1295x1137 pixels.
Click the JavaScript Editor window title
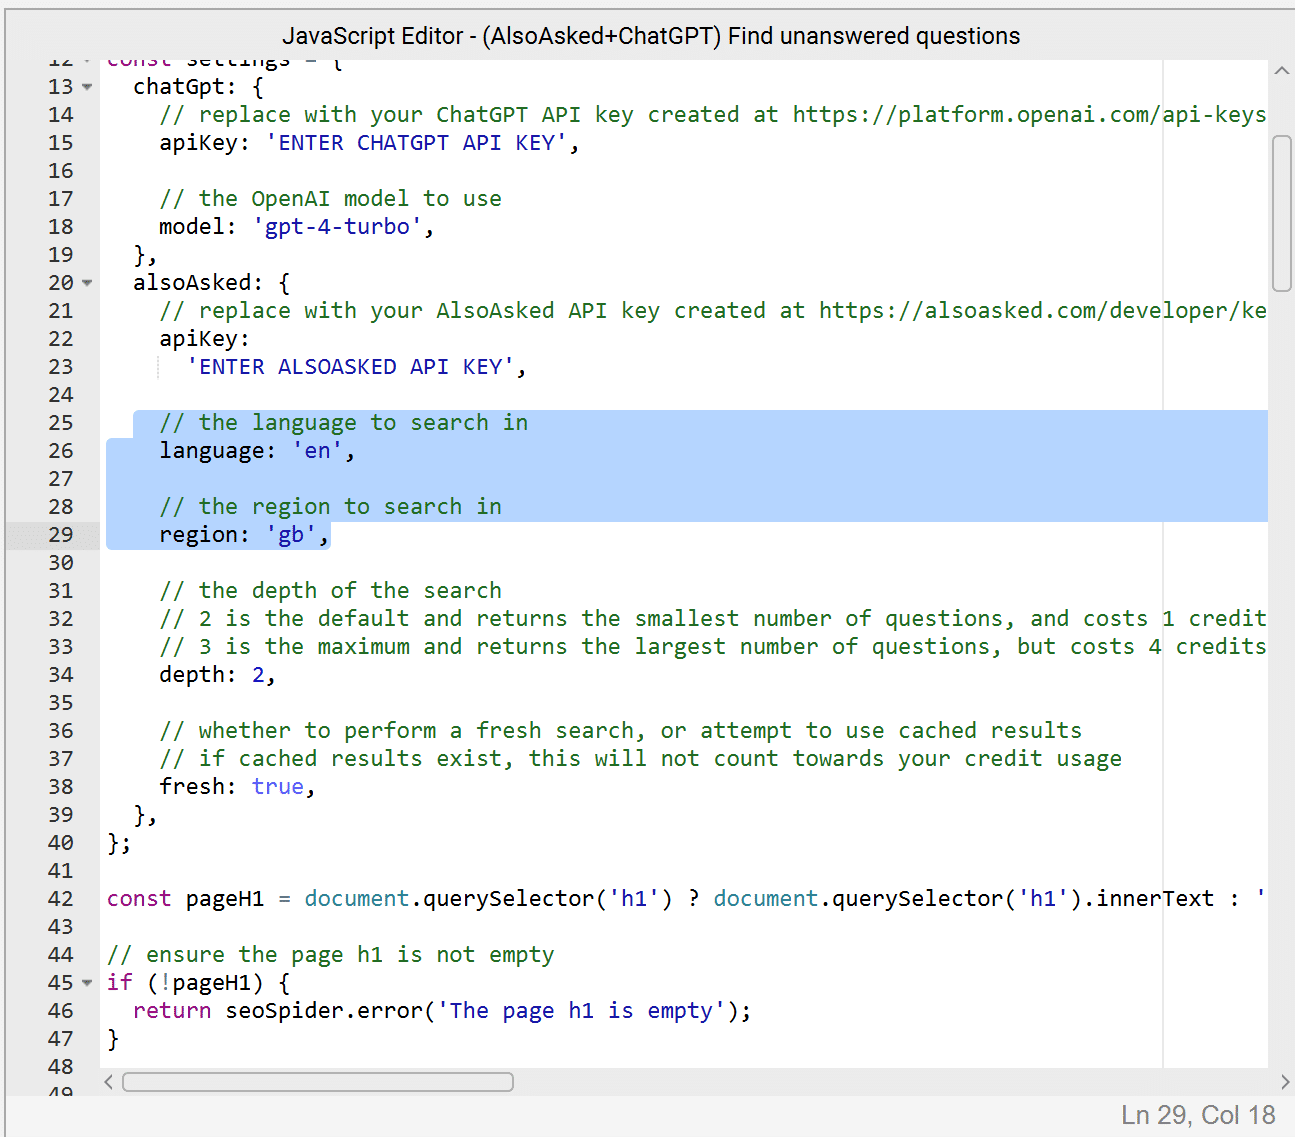pyautogui.click(x=651, y=36)
